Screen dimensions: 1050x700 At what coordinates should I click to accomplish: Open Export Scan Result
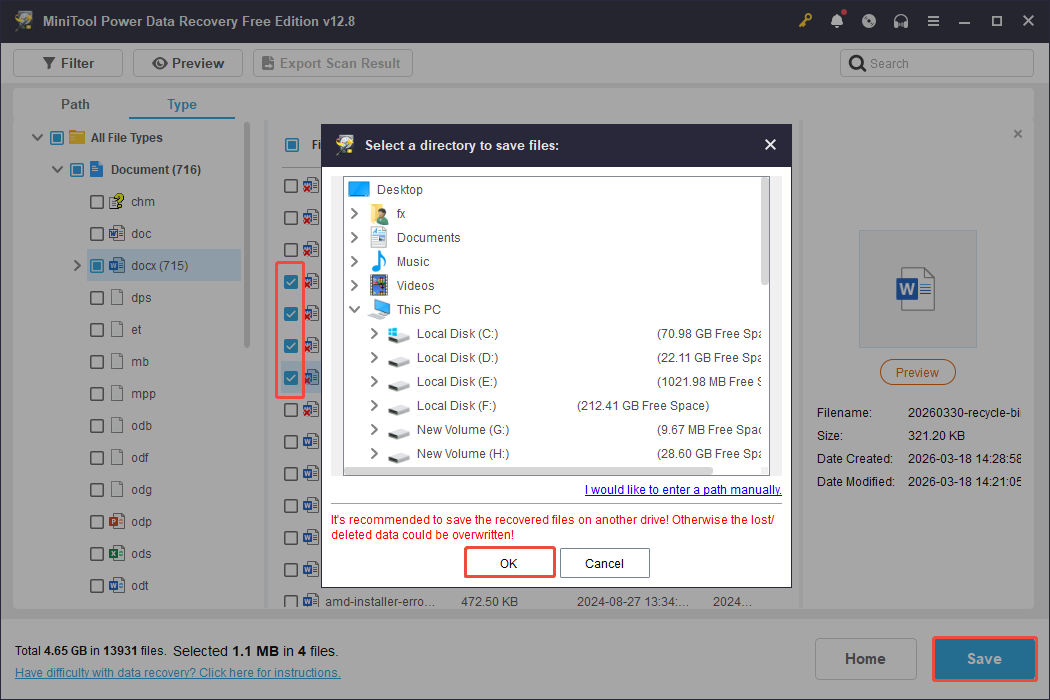coord(332,62)
